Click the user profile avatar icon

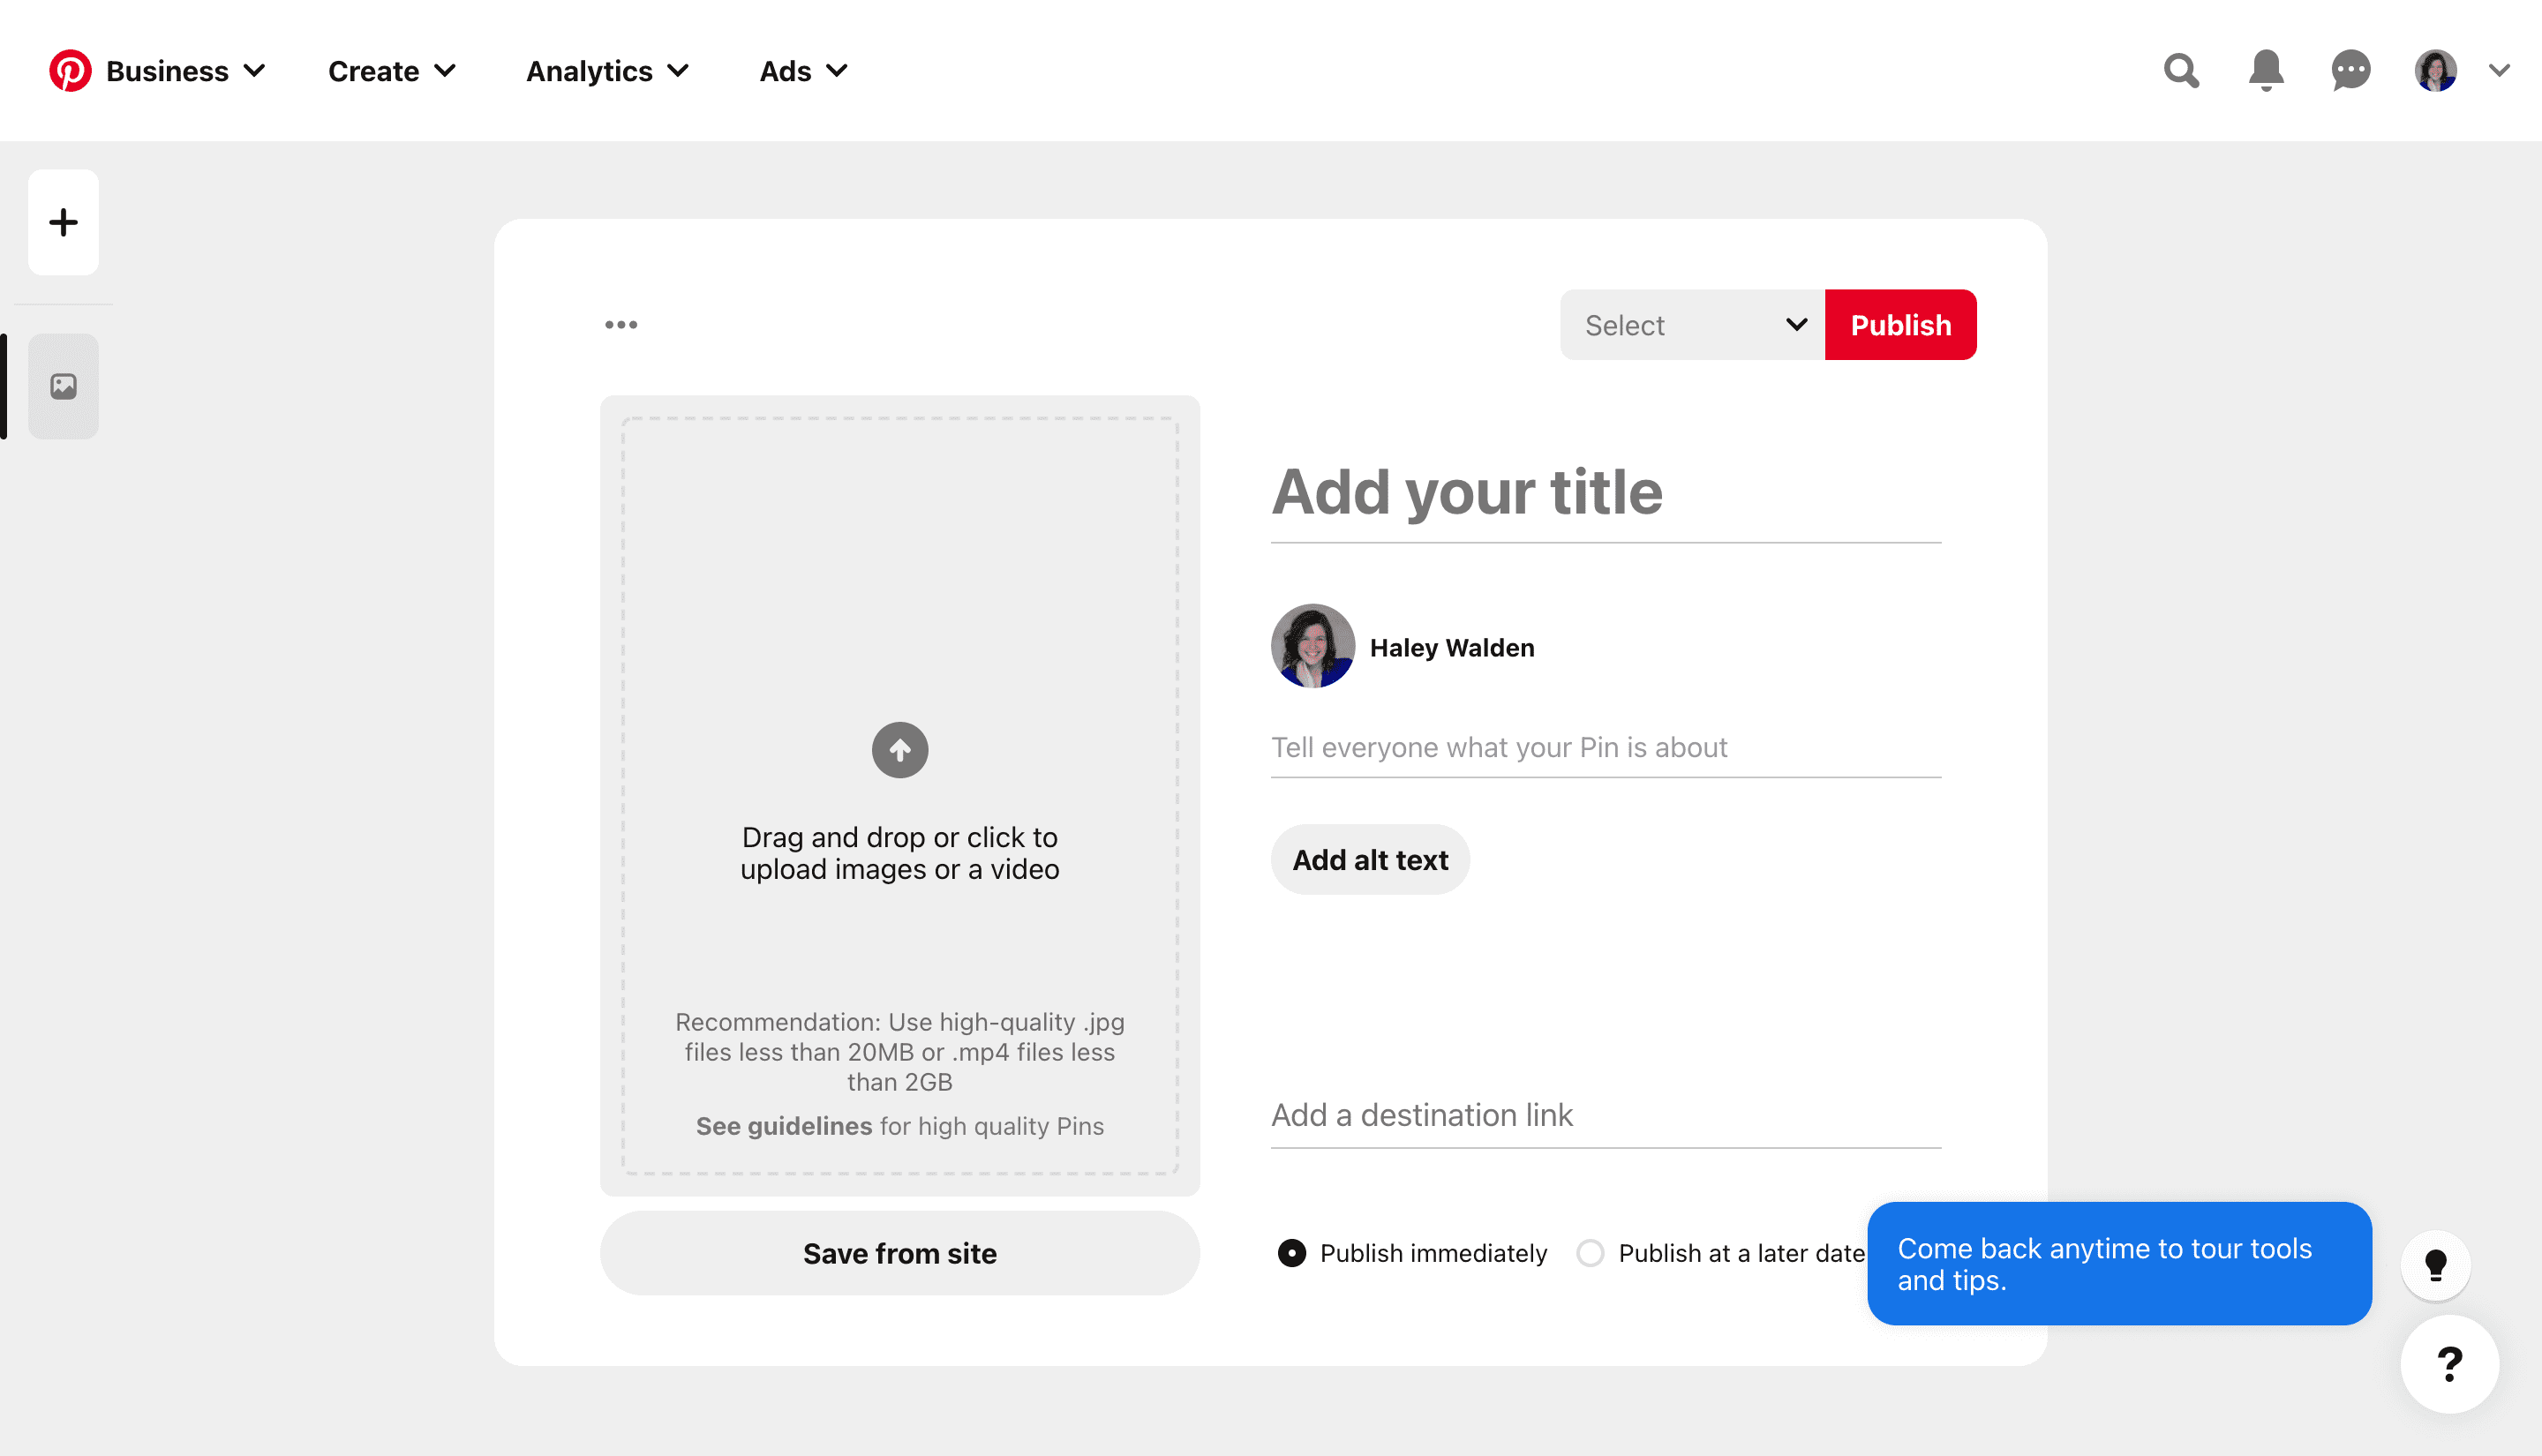pos(2435,70)
